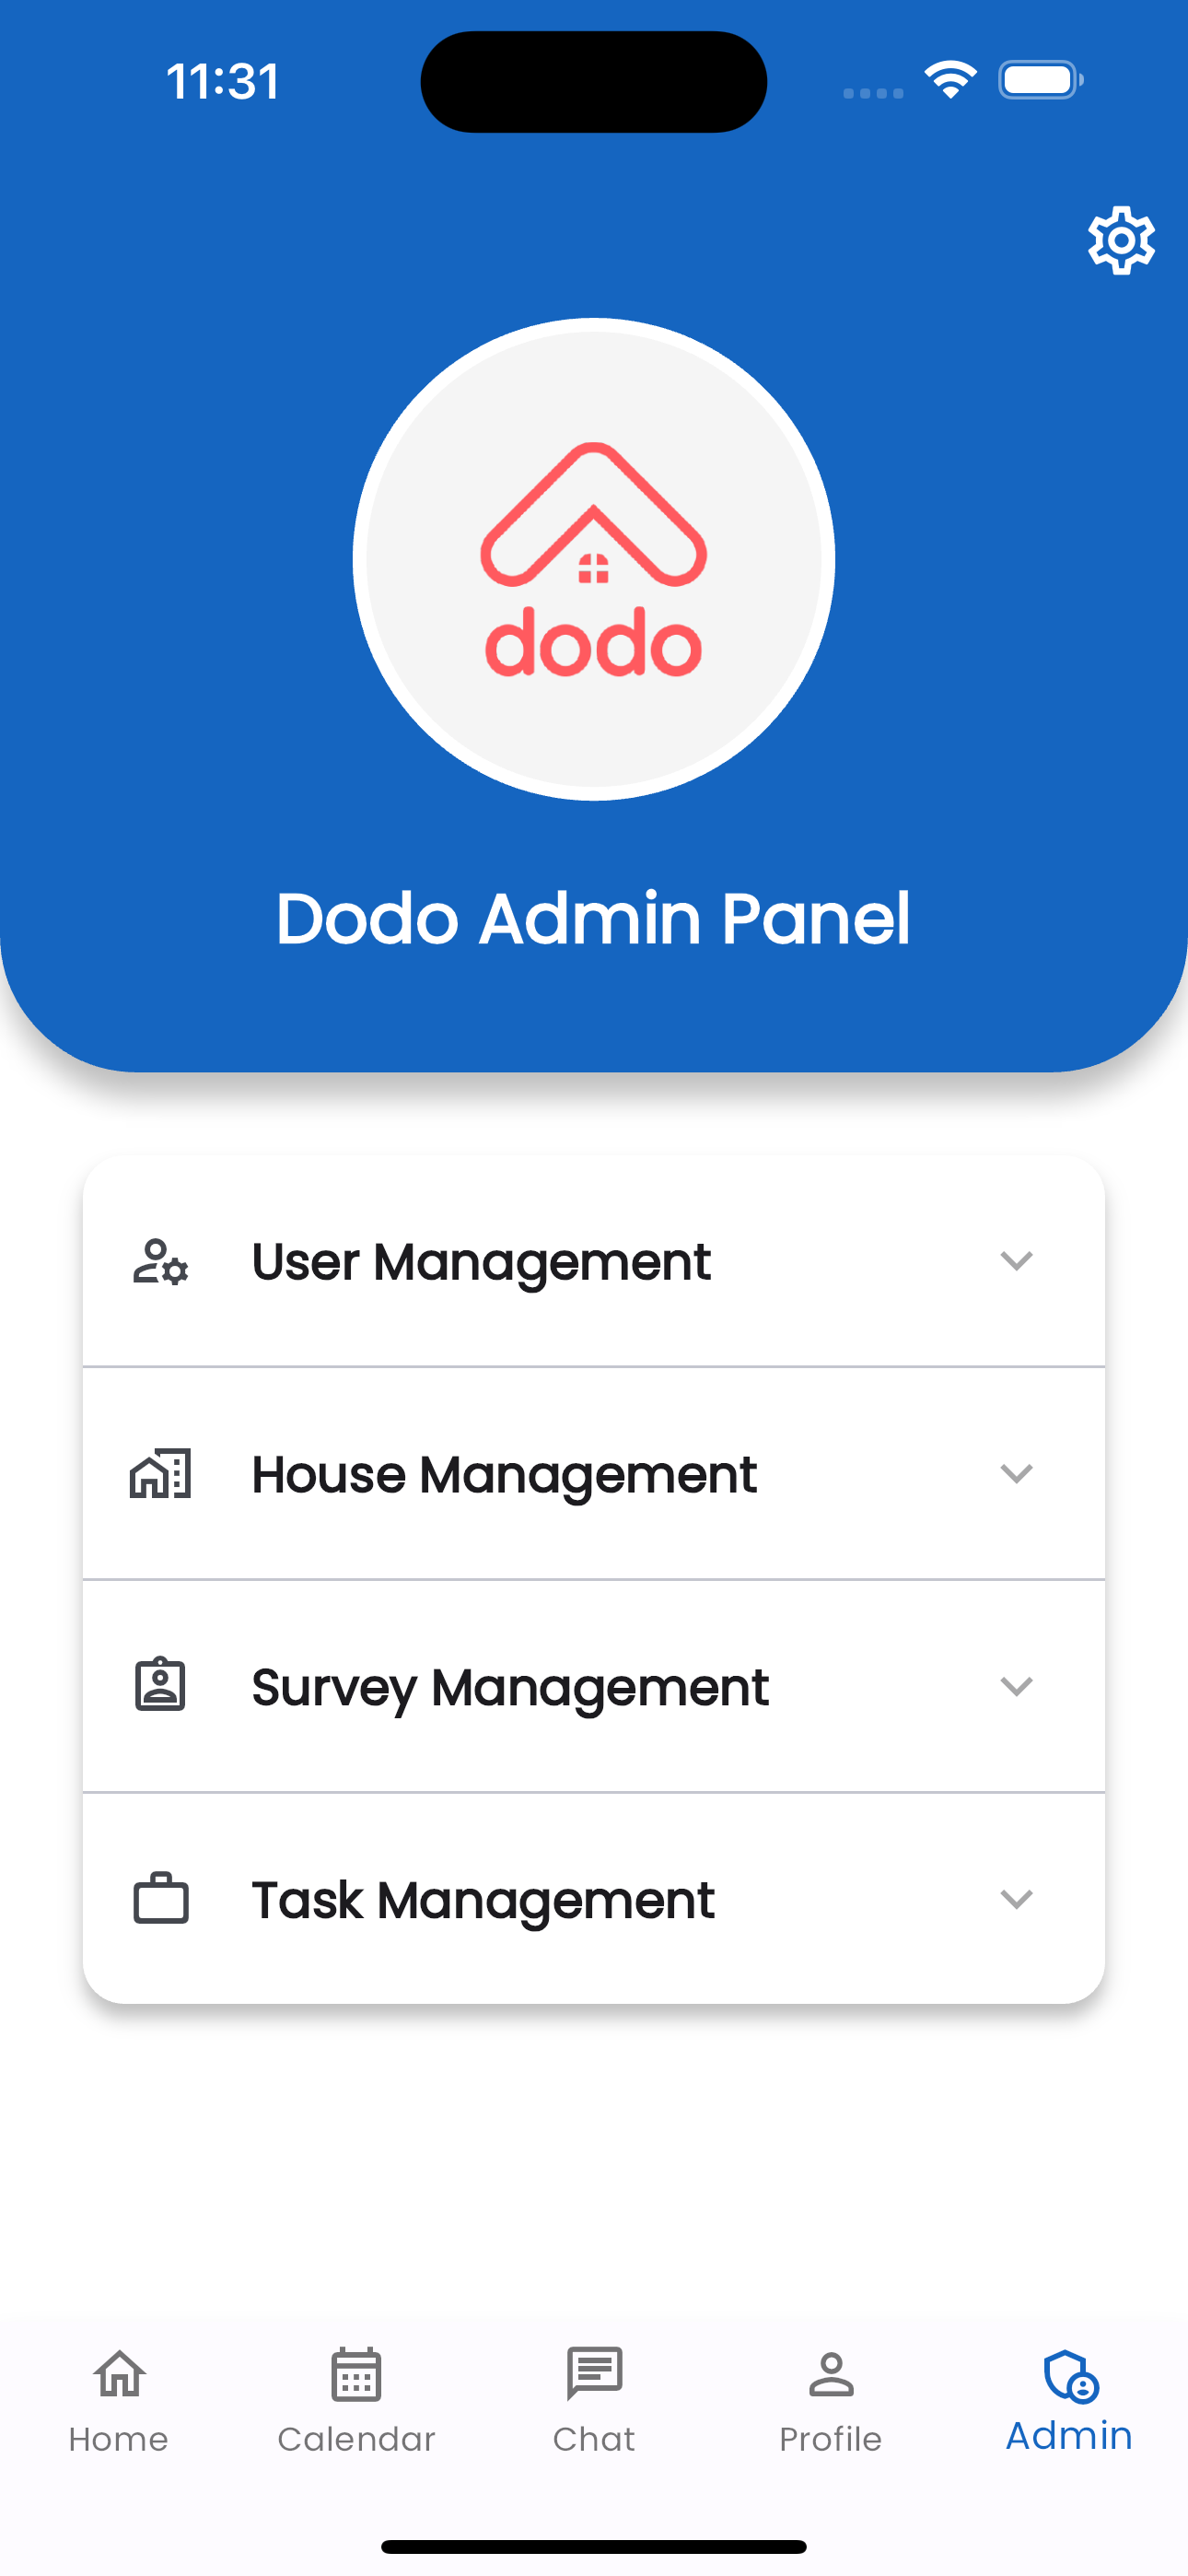Switch to the Home tab label
Viewport: 1188px width, 2576px height.
coord(118,2440)
